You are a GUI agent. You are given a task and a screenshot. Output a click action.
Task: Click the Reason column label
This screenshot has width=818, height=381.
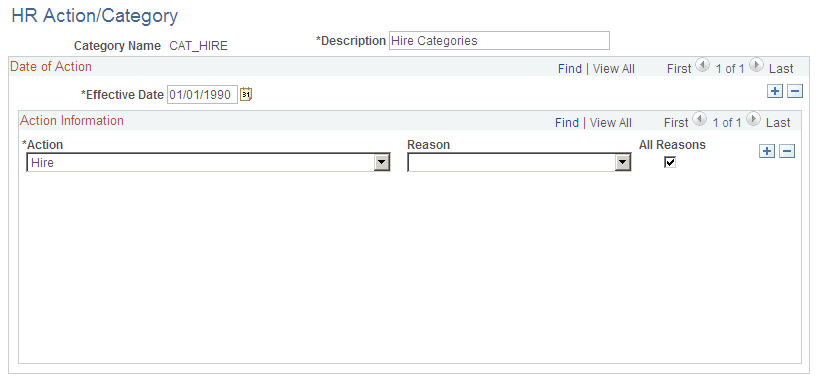pyautogui.click(x=428, y=145)
